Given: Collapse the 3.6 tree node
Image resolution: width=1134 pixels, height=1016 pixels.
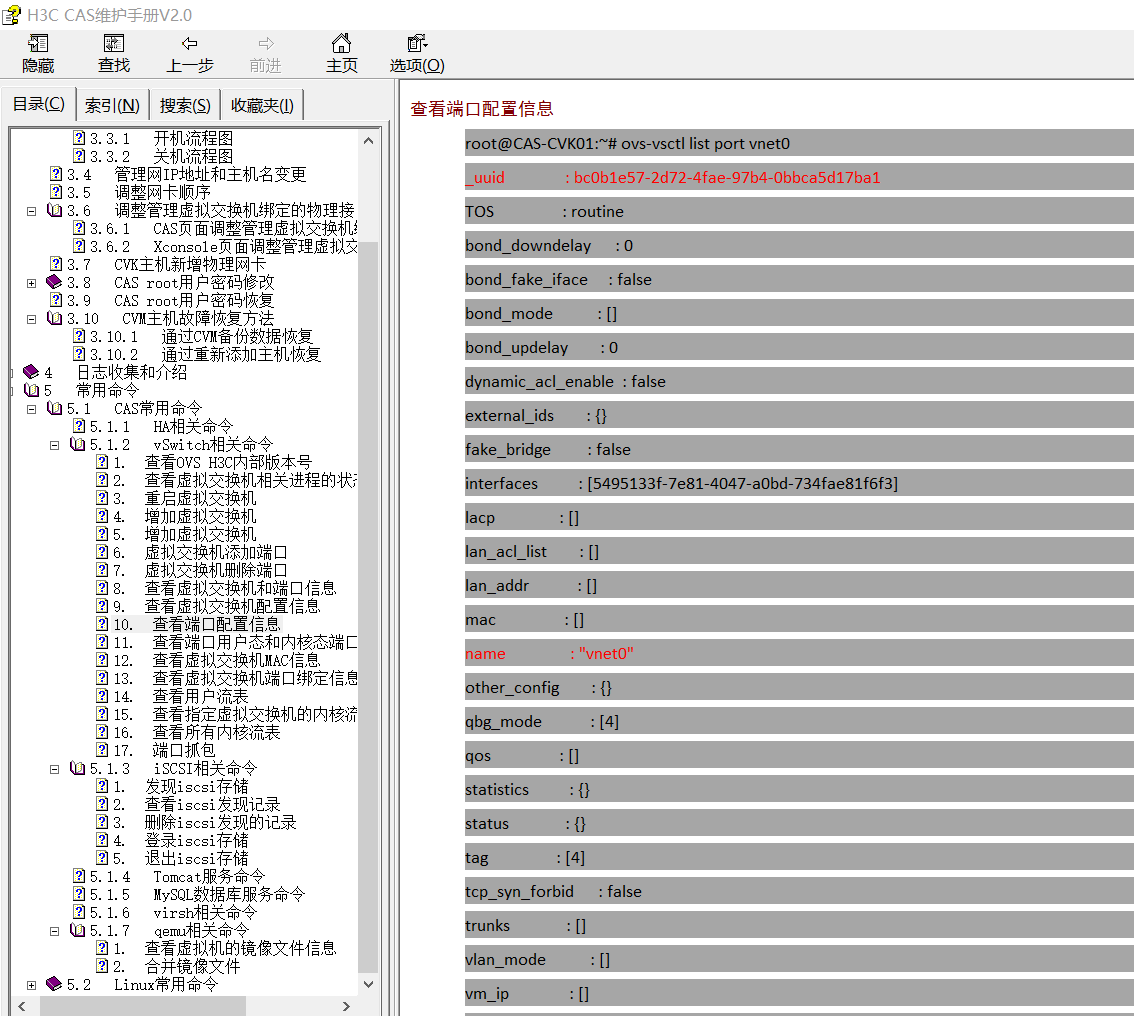Looking at the screenshot, I should click(x=31, y=211).
